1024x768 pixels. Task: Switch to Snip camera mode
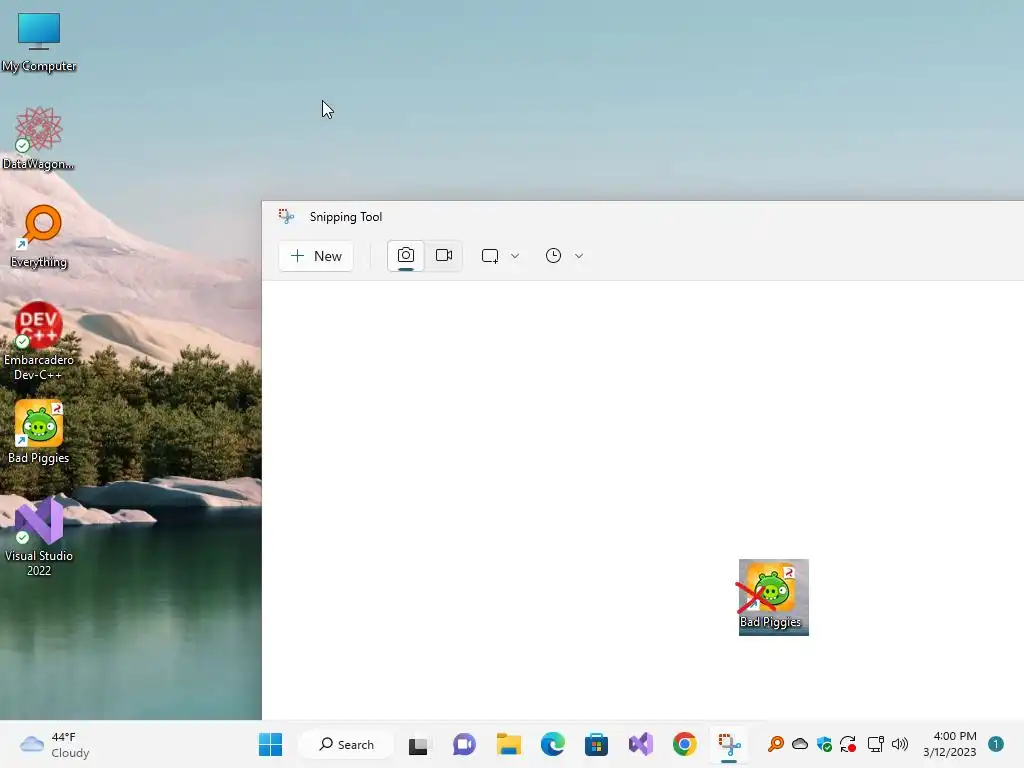406,255
